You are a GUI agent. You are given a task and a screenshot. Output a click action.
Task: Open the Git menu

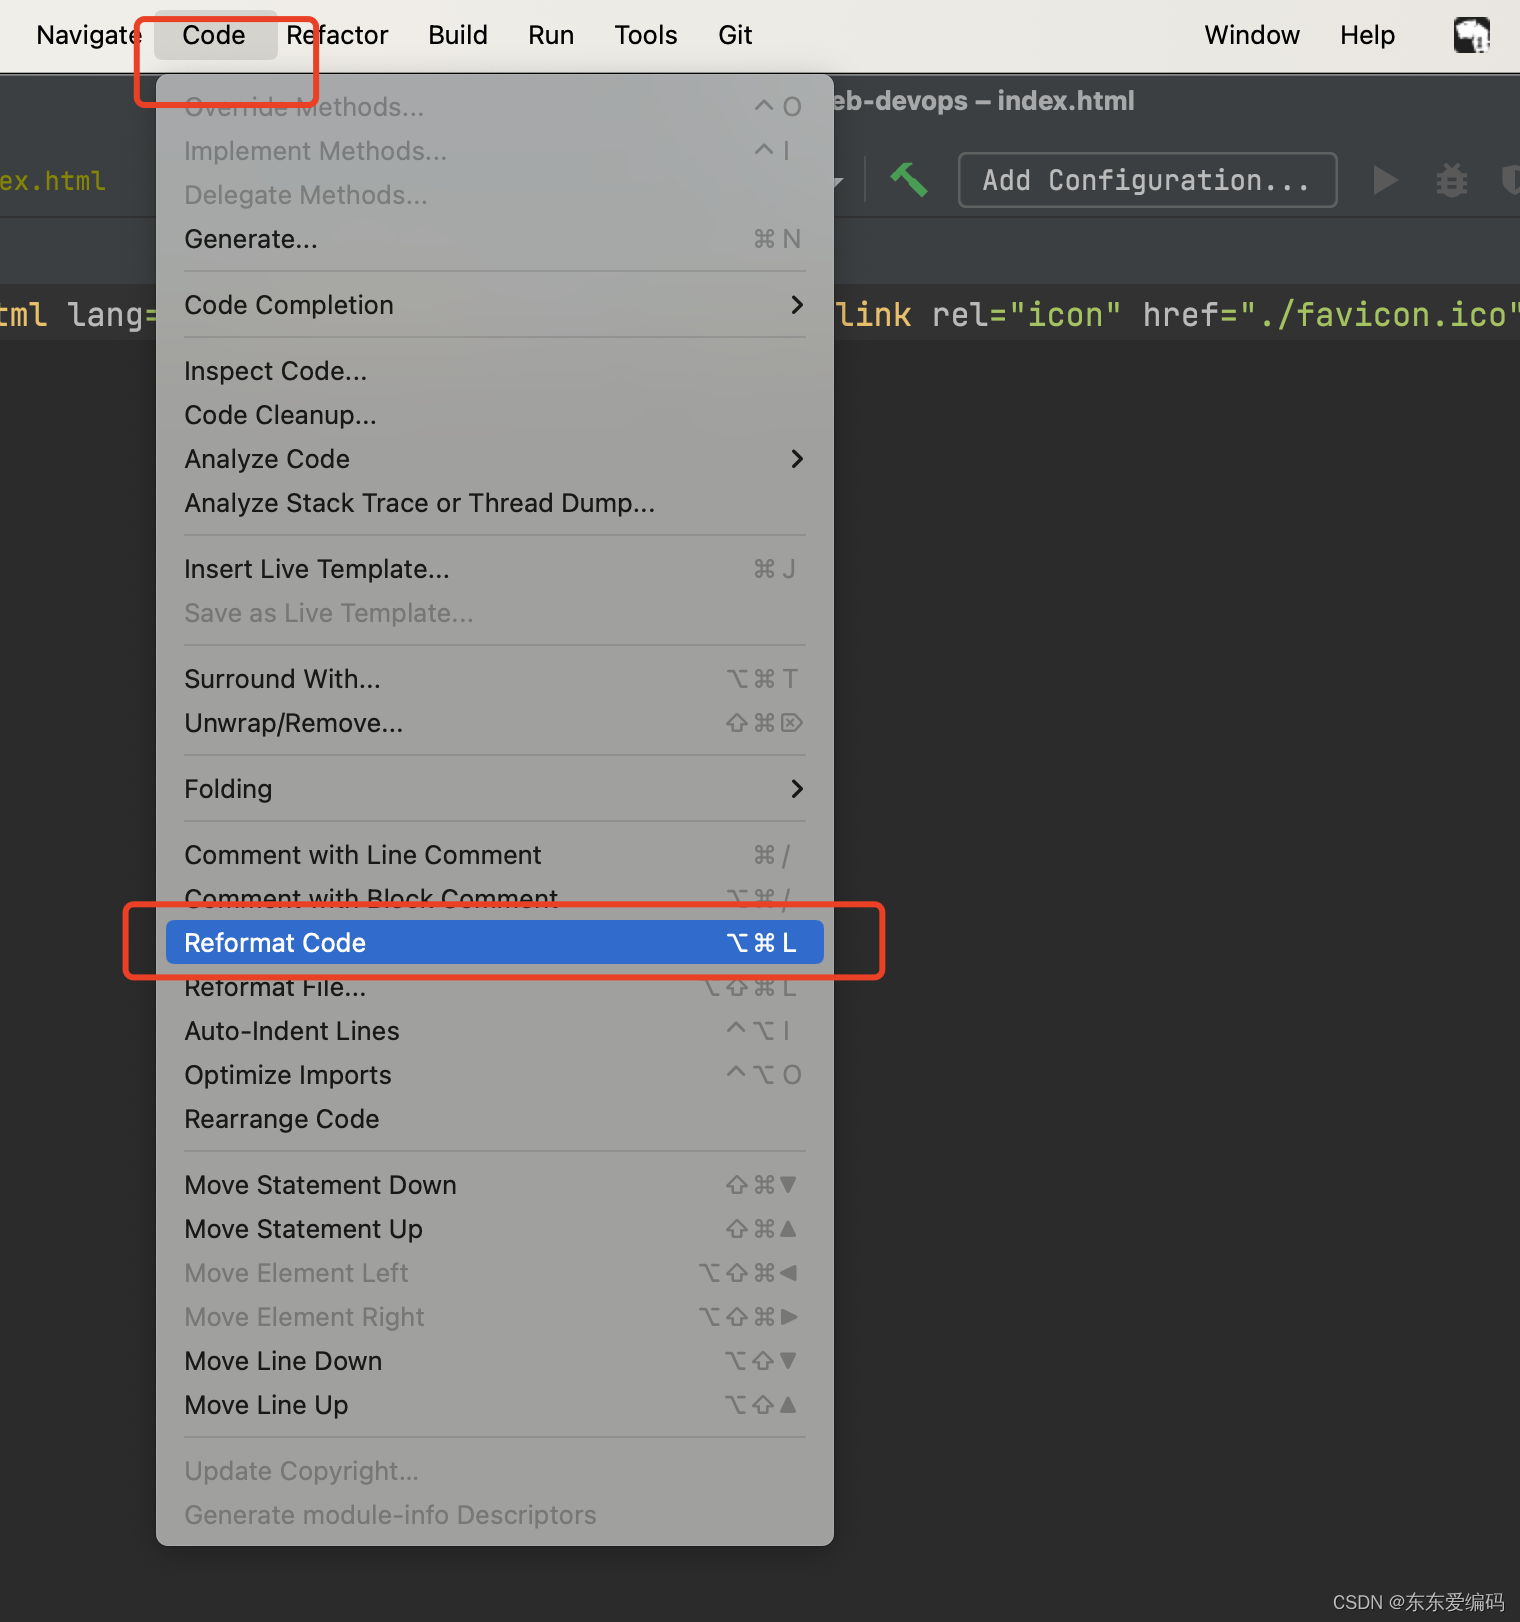735,35
